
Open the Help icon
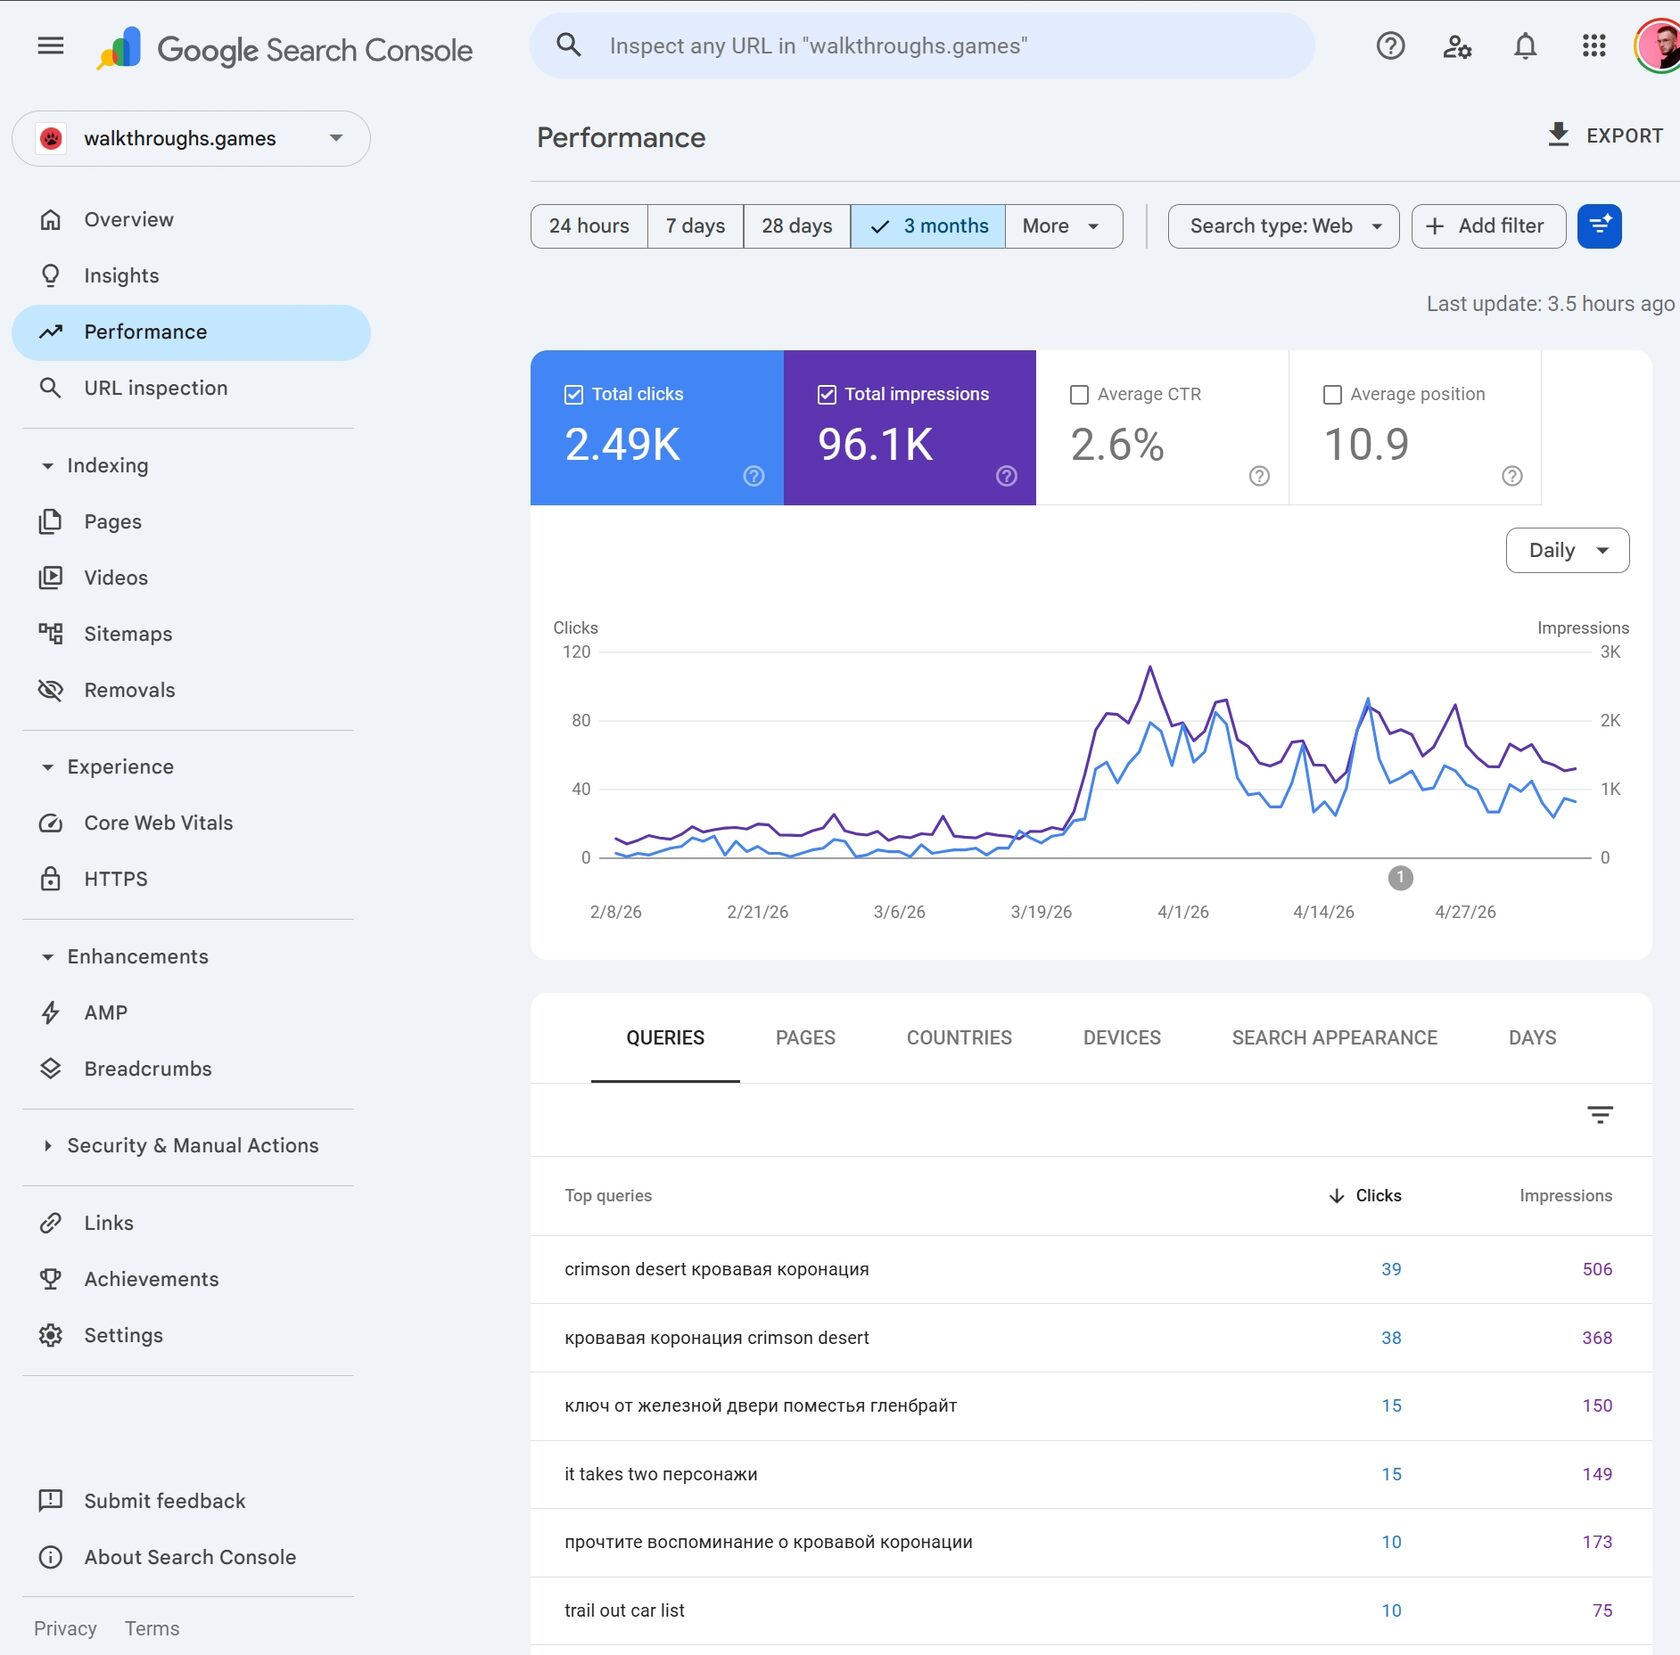1390,46
